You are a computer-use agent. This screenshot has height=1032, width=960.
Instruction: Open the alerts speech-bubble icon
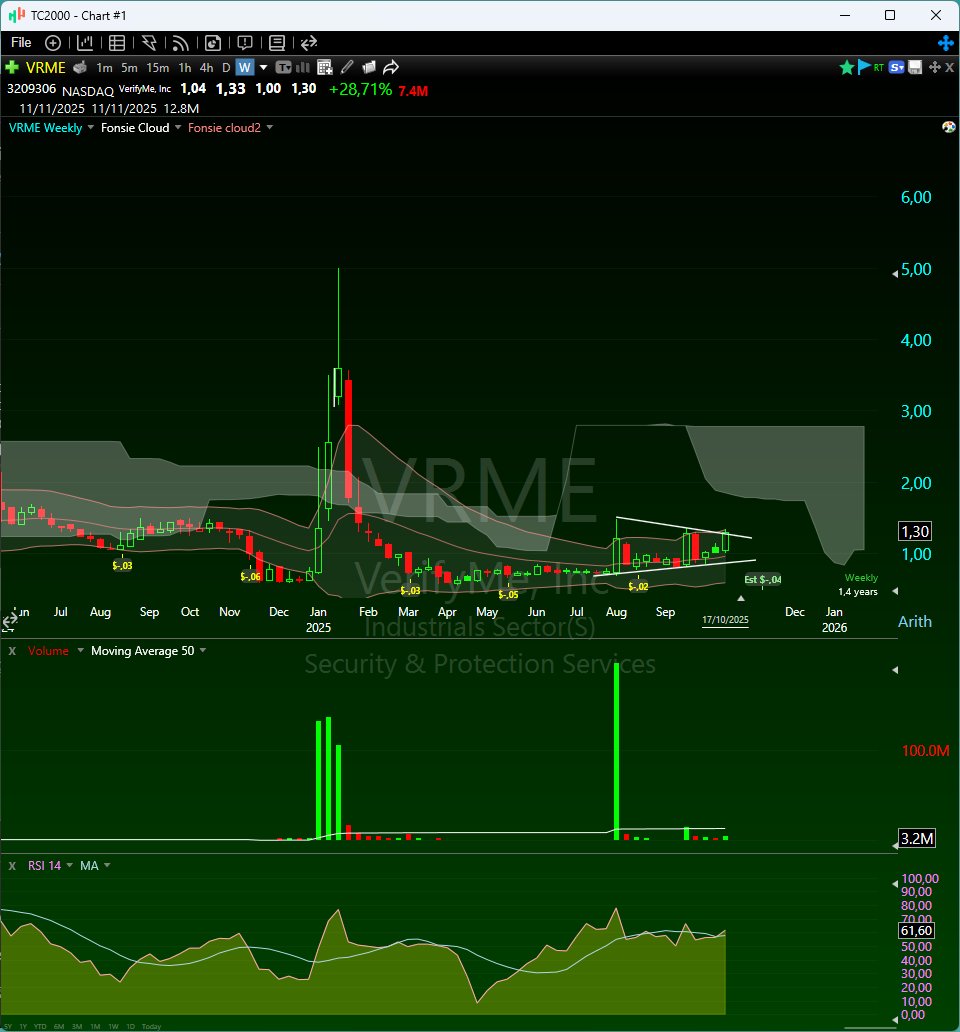[244, 43]
